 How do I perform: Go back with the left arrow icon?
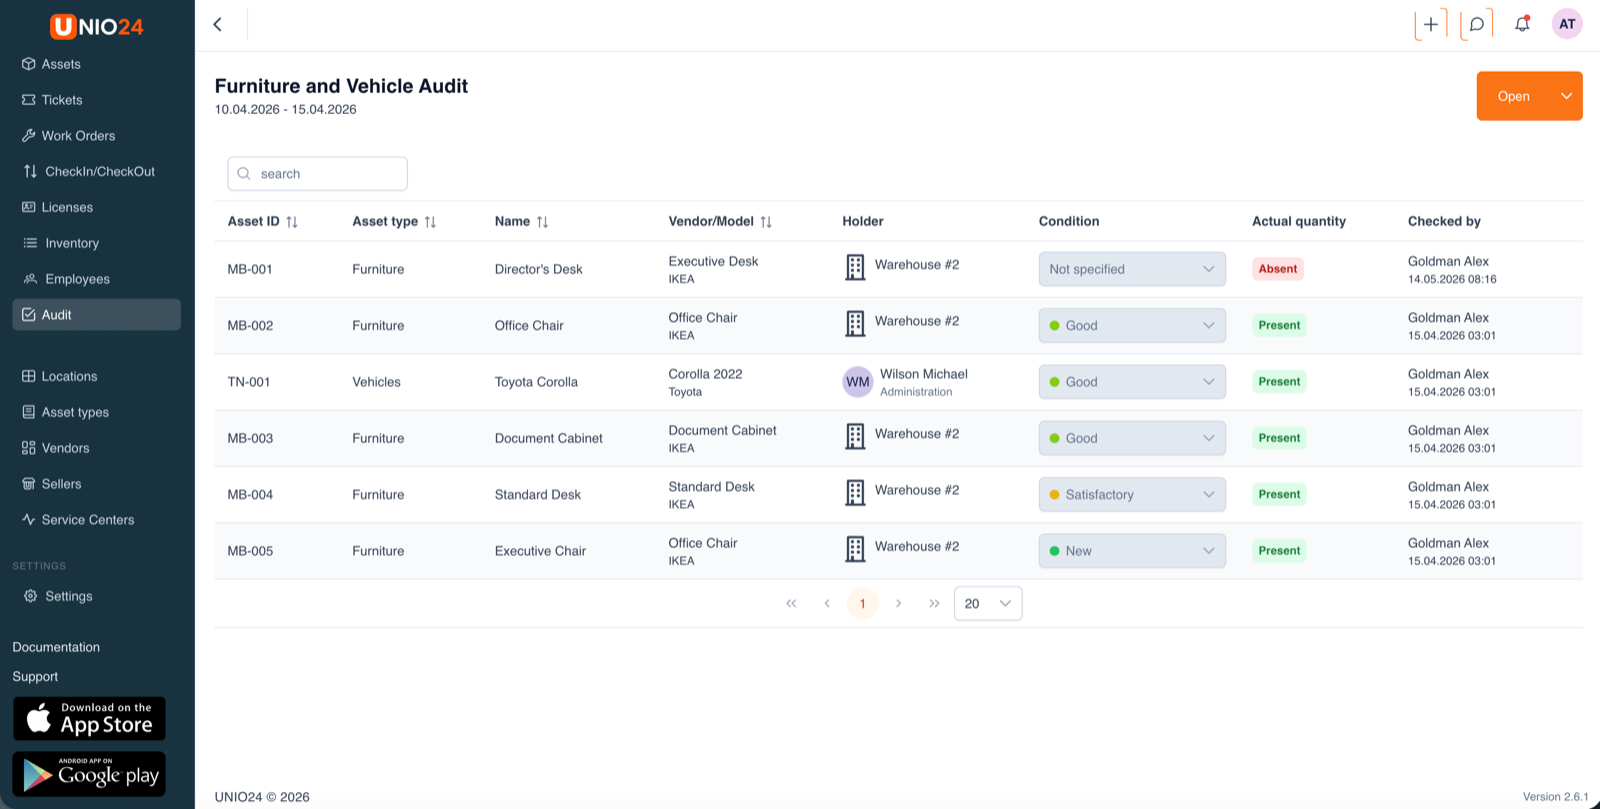pyautogui.click(x=217, y=24)
